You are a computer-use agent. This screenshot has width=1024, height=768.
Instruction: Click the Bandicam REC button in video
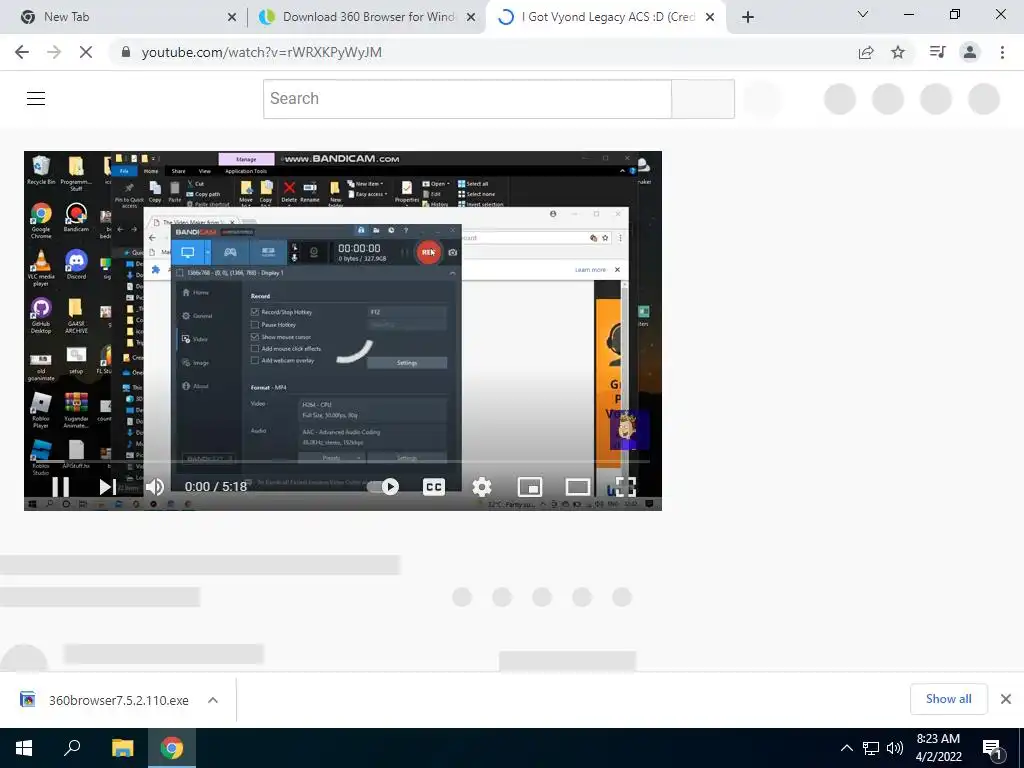click(x=428, y=252)
